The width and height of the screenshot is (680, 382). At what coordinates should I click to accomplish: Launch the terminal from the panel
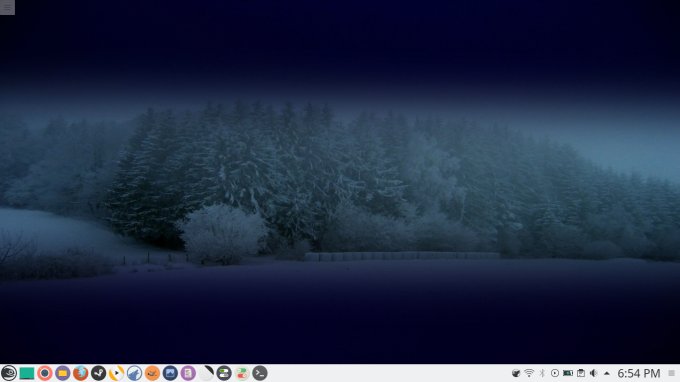coord(260,373)
